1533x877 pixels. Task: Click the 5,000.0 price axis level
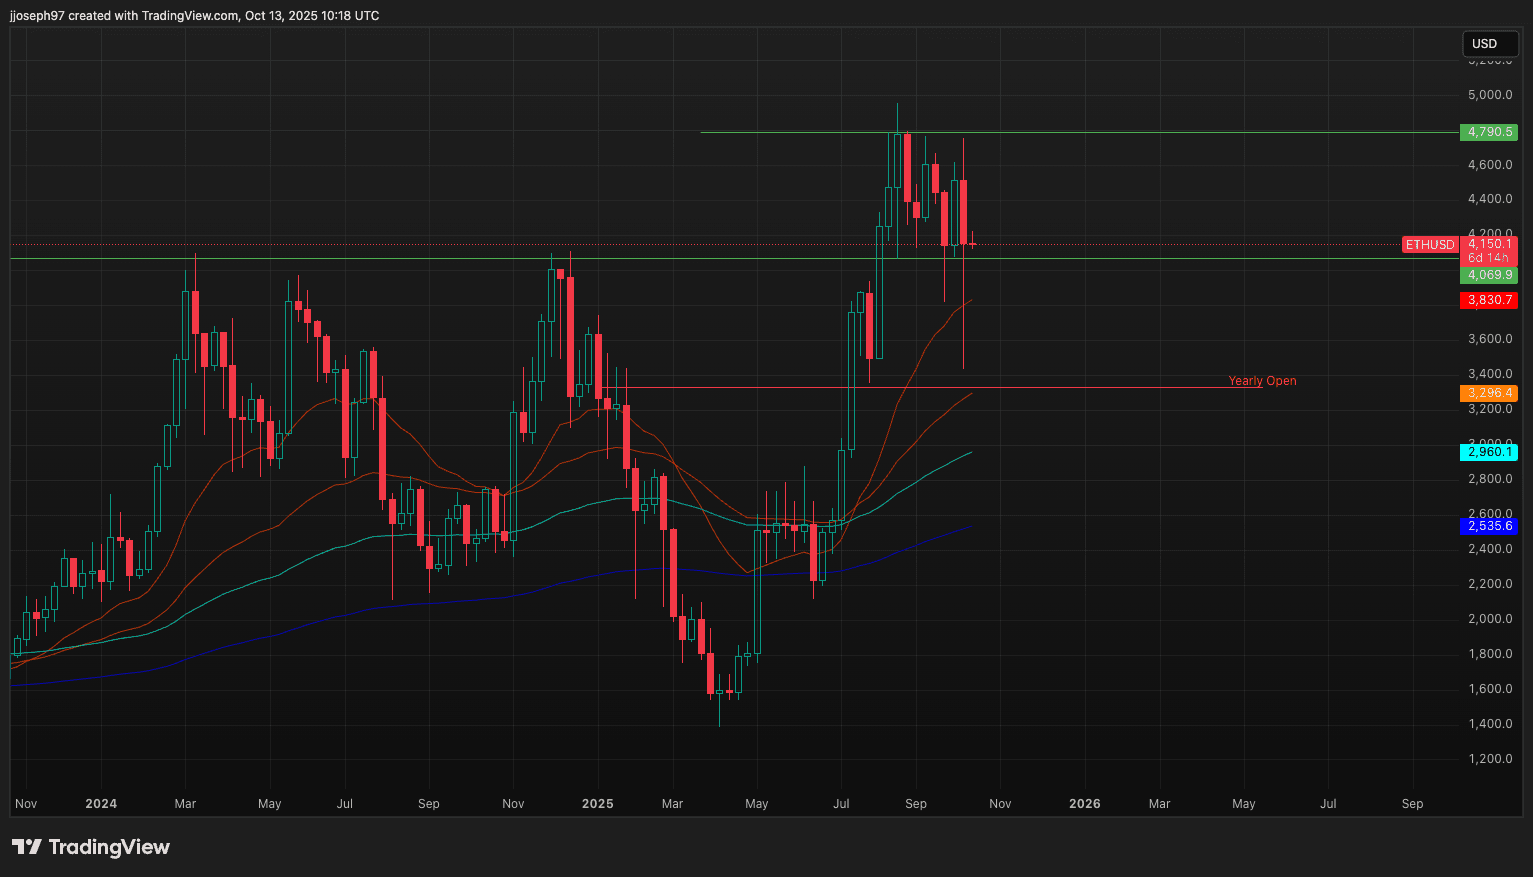[x=1489, y=95]
